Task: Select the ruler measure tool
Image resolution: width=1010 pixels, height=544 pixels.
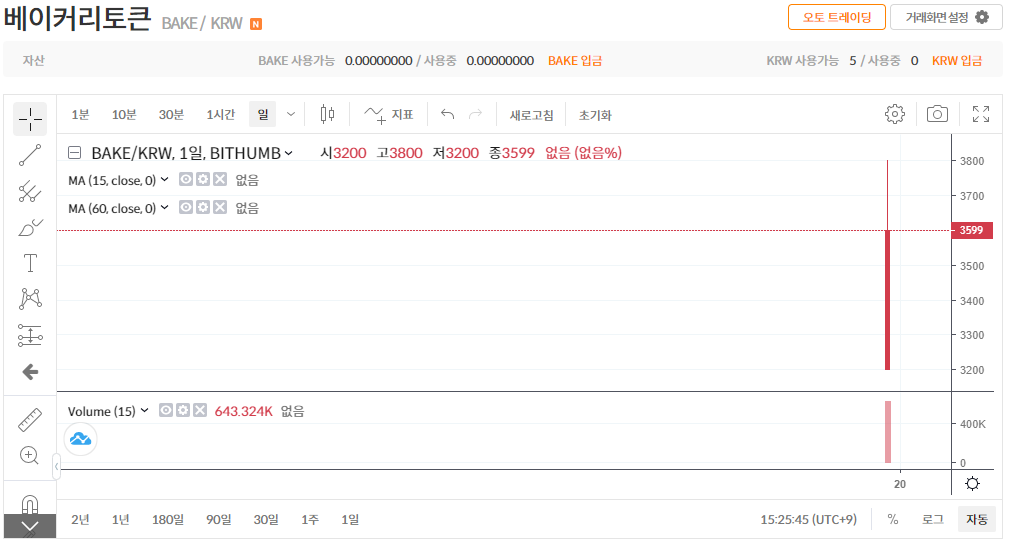Action: [x=30, y=420]
